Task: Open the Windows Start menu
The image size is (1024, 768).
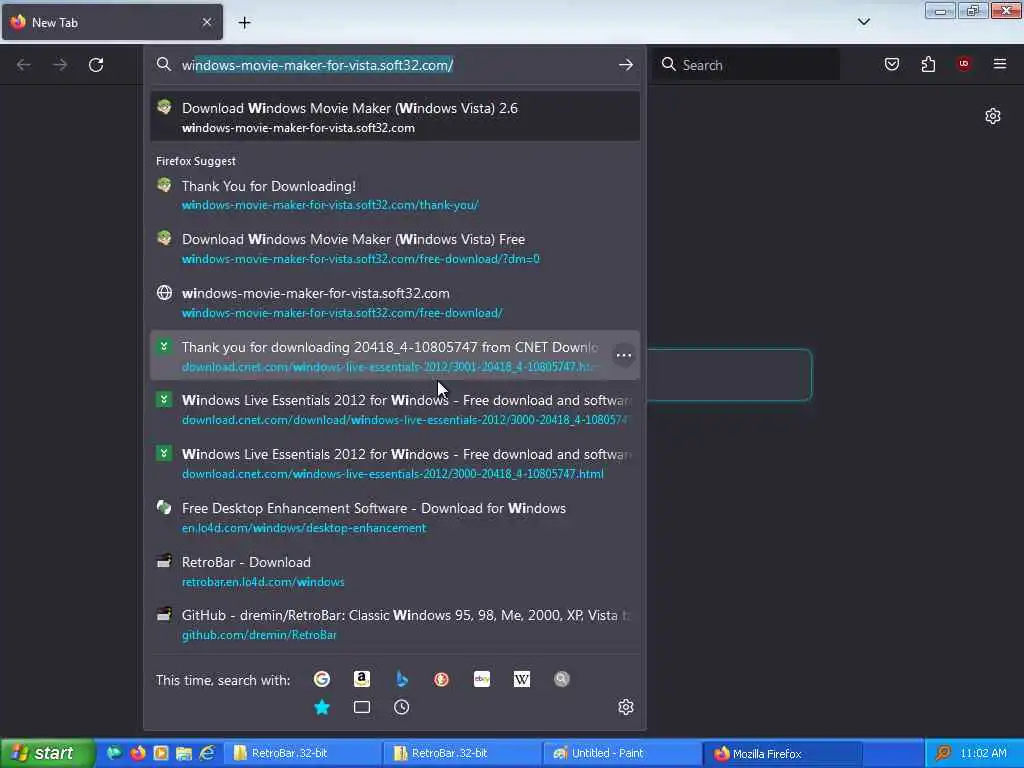Action: tap(46, 753)
